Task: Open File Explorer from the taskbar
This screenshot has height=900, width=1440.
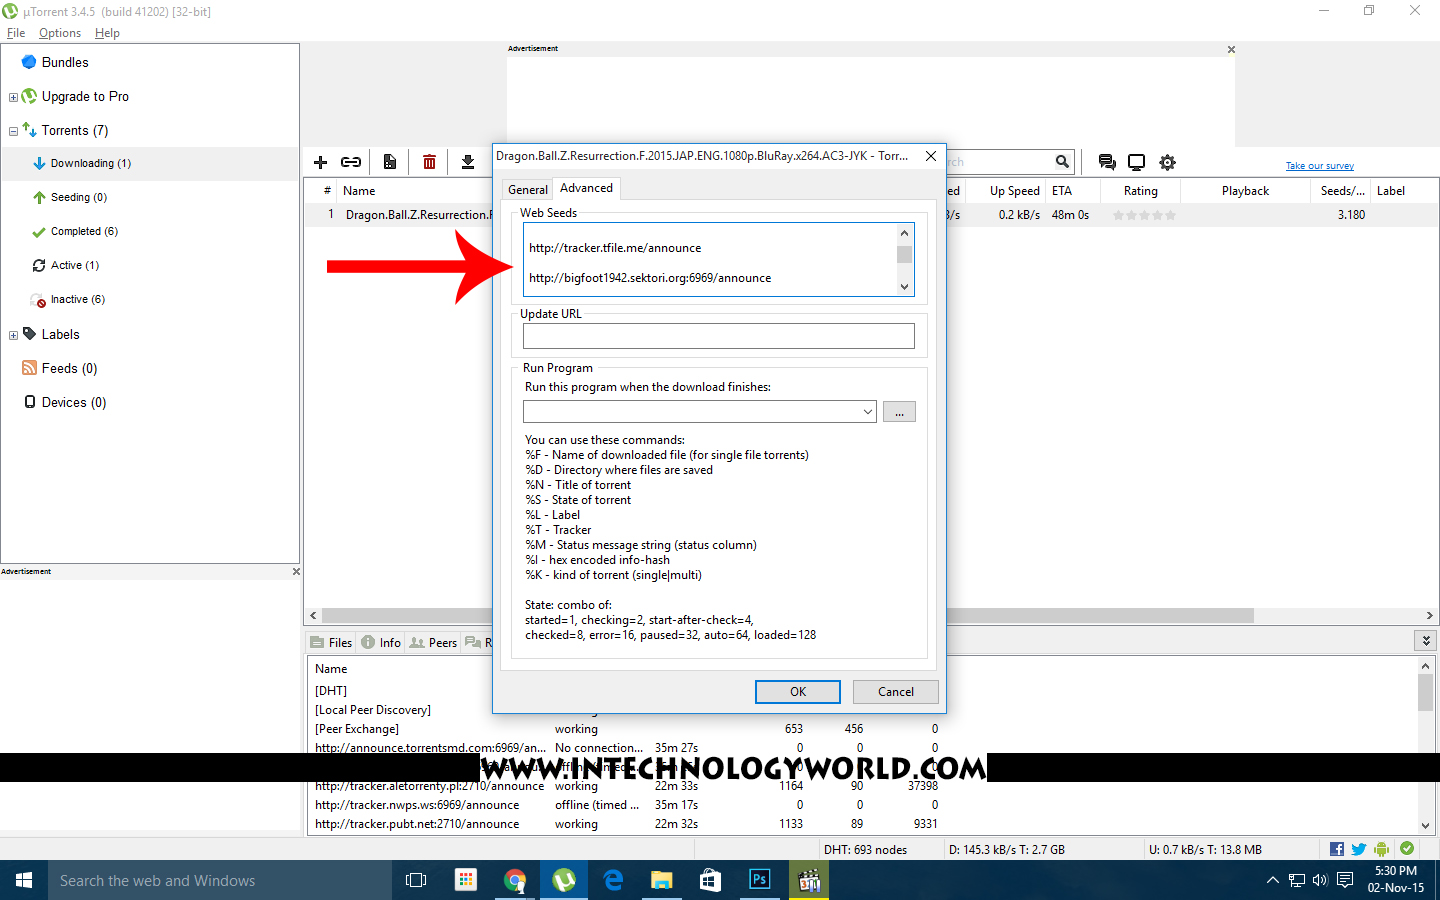Action: click(x=662, y=880)
